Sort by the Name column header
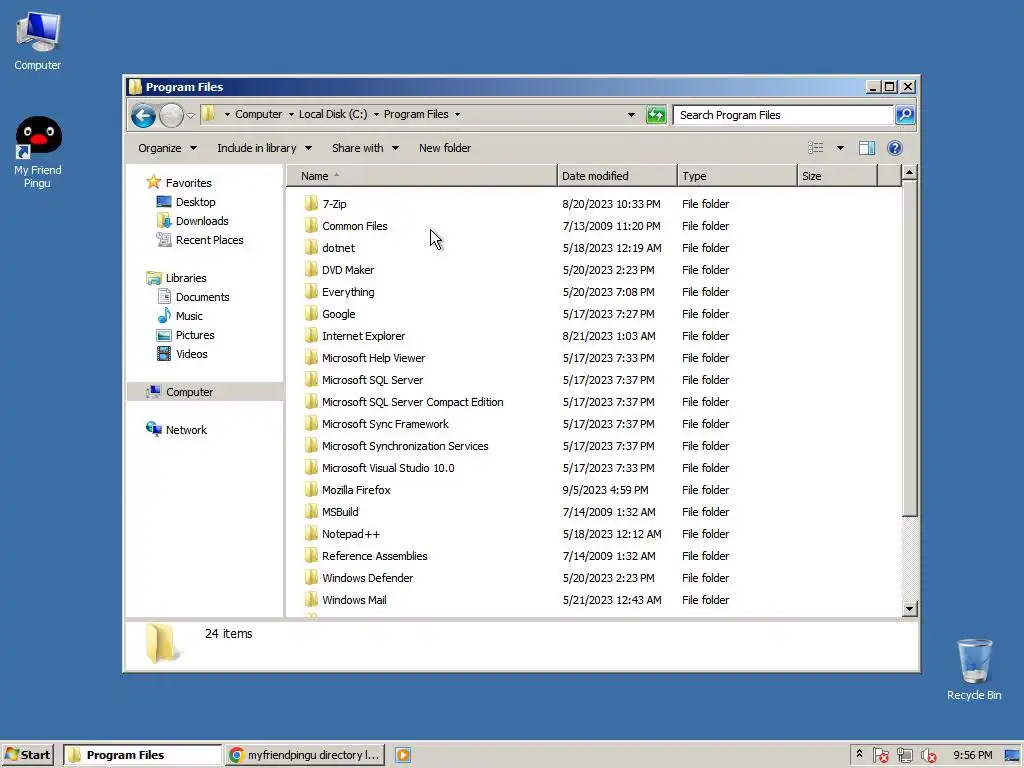Image resolution: width=1024 pixels, height=768 pixels. (x=422, y=176)
